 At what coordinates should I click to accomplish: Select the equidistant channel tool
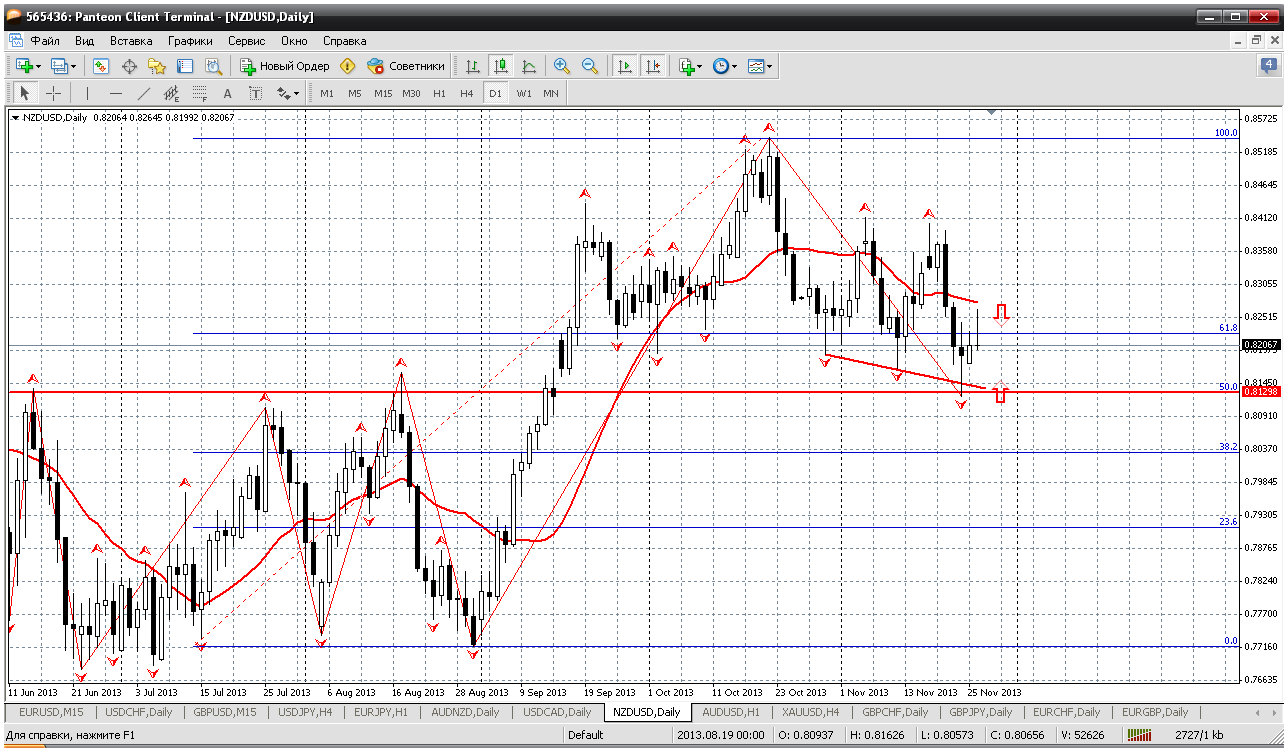[x=171, y=93]
